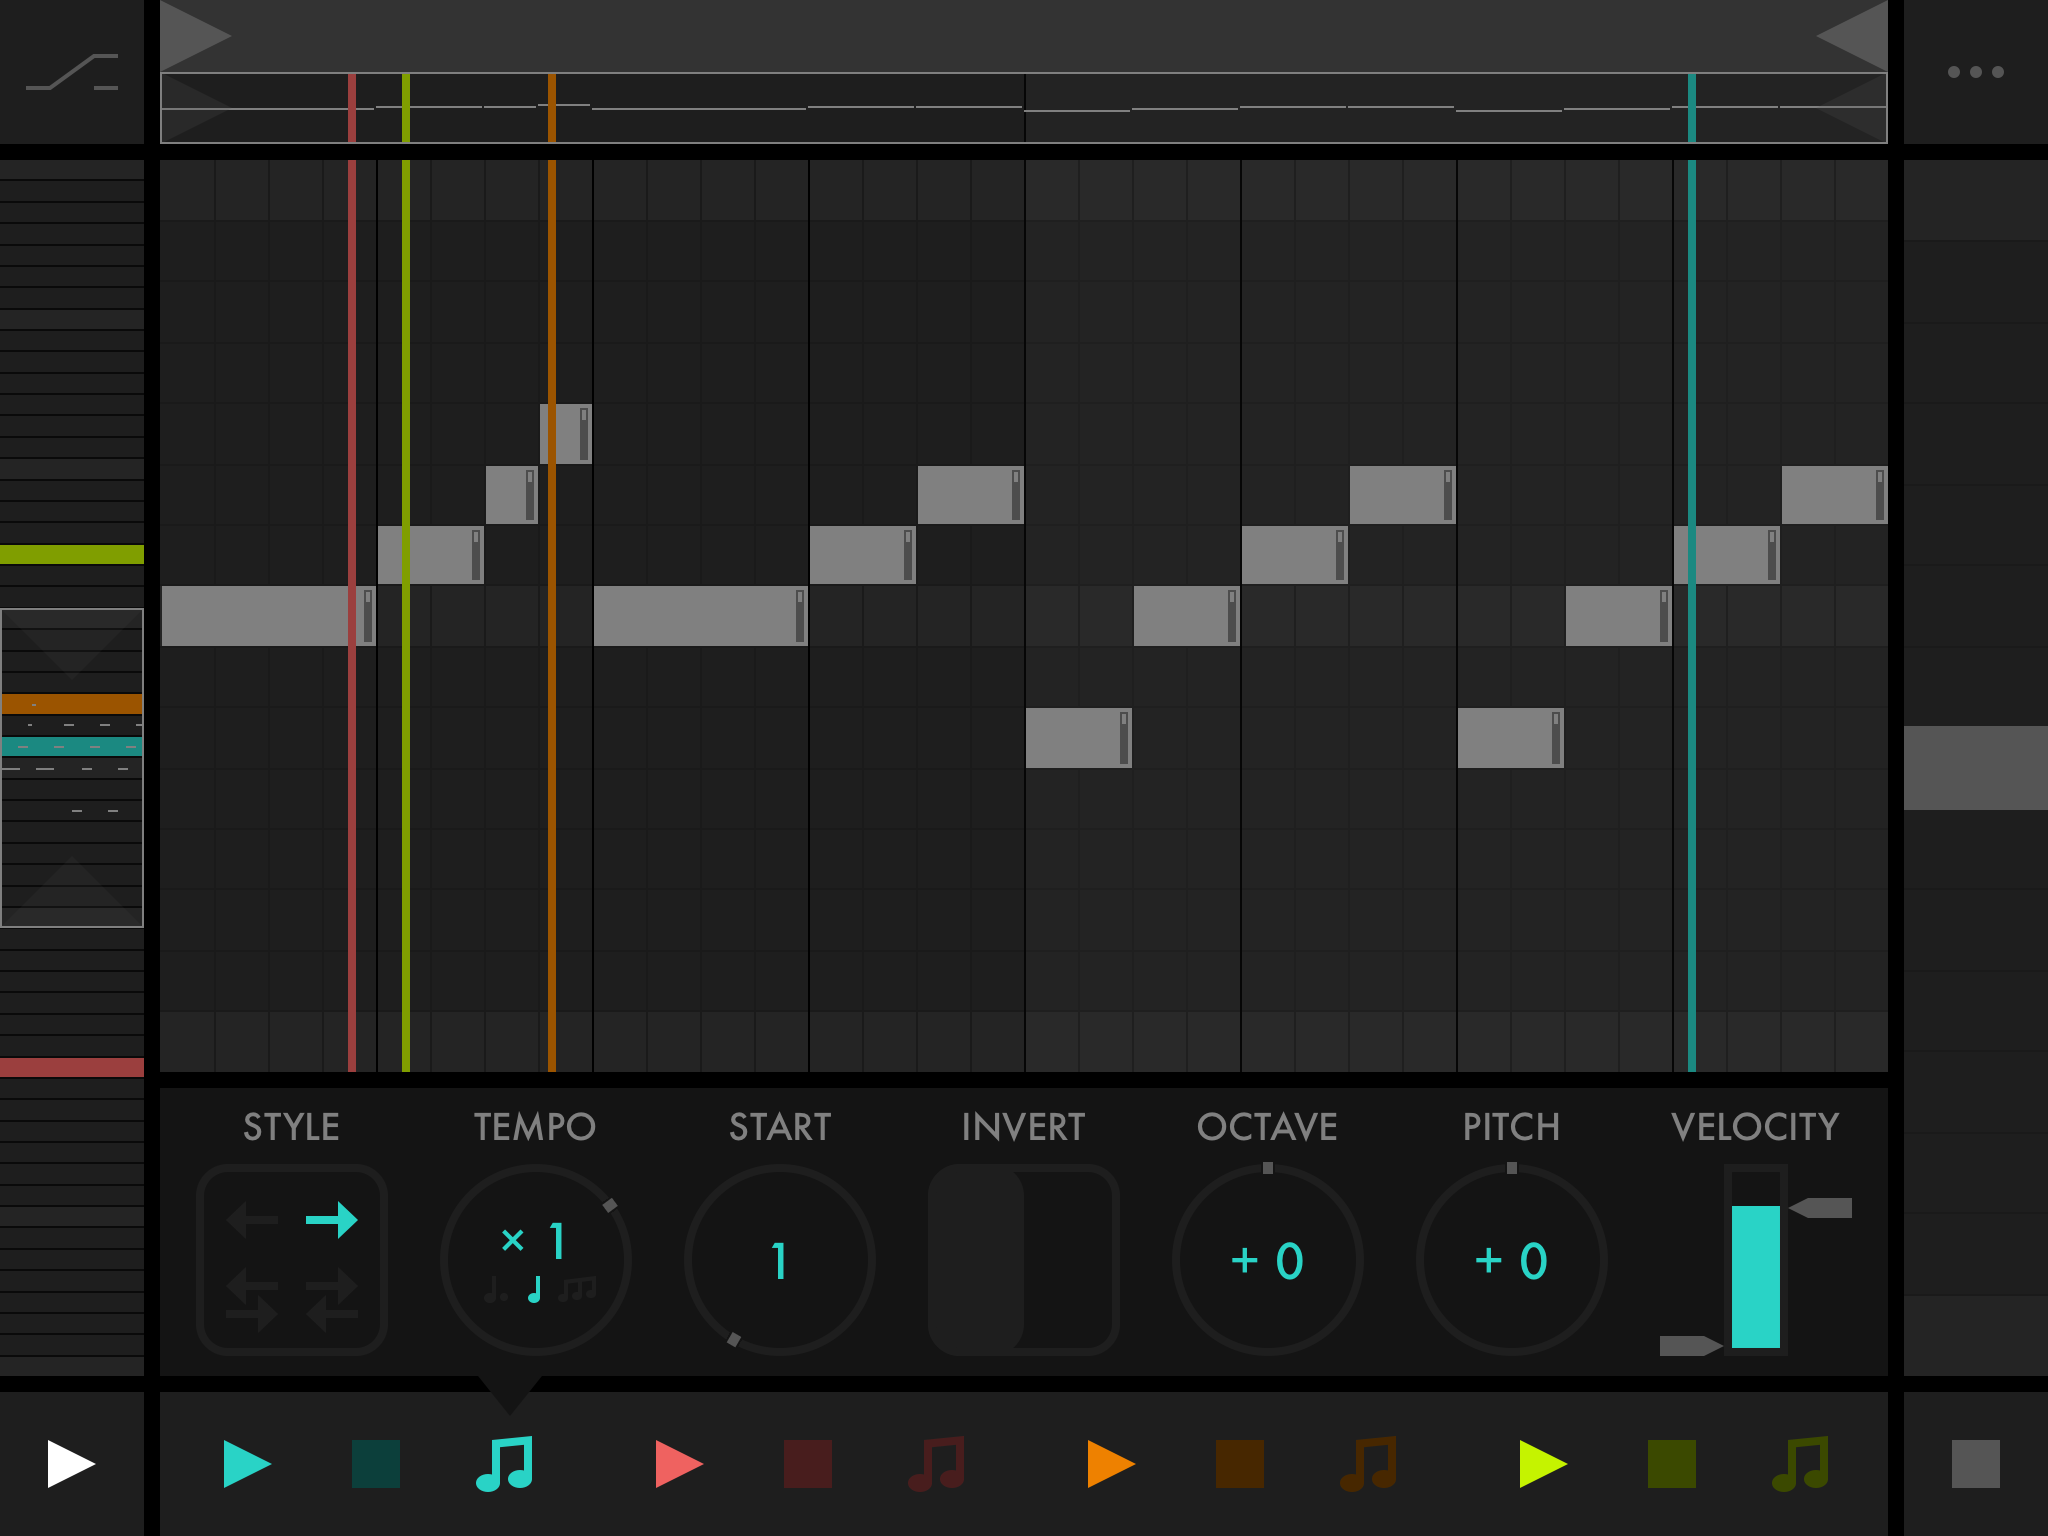Click the OCTAVE +0 dial
The image size is (2048, 1536).
pyautogui.click(x=1267, y=1260)
